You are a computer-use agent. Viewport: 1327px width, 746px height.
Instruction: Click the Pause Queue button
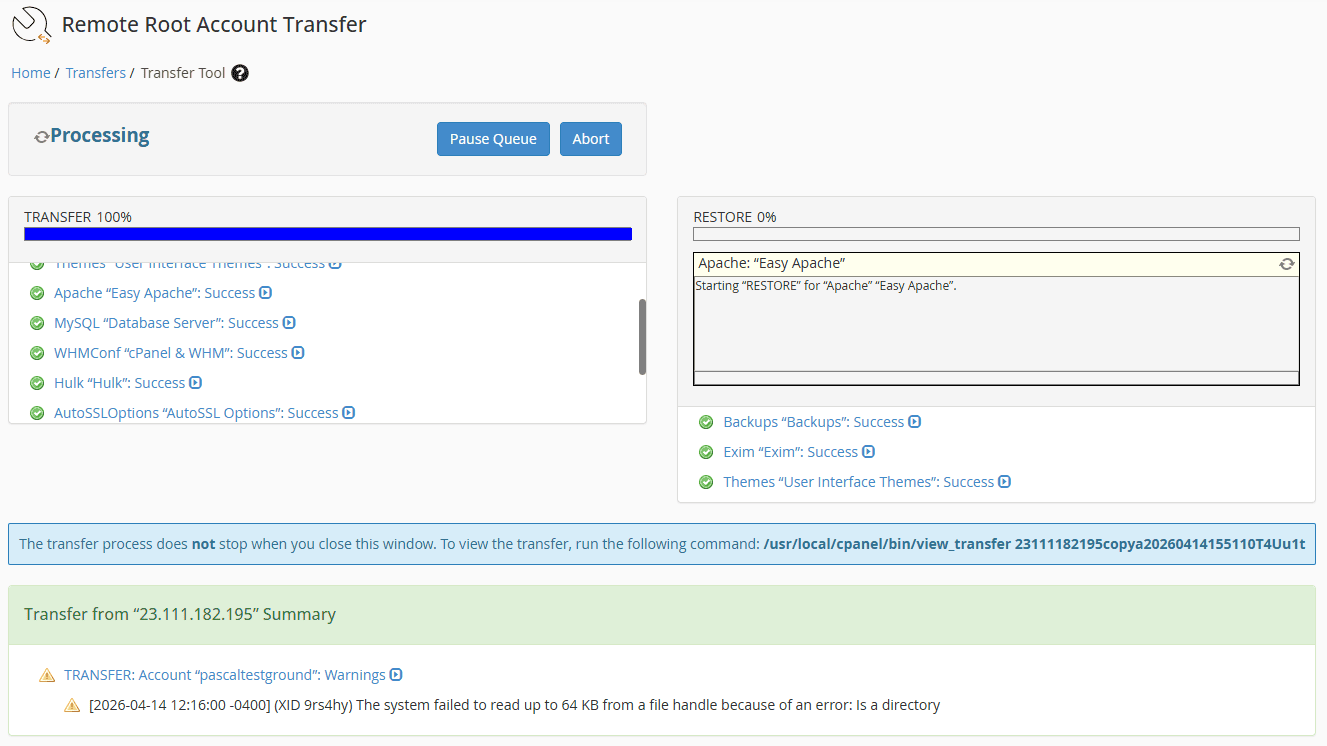[x=493, y=138]
